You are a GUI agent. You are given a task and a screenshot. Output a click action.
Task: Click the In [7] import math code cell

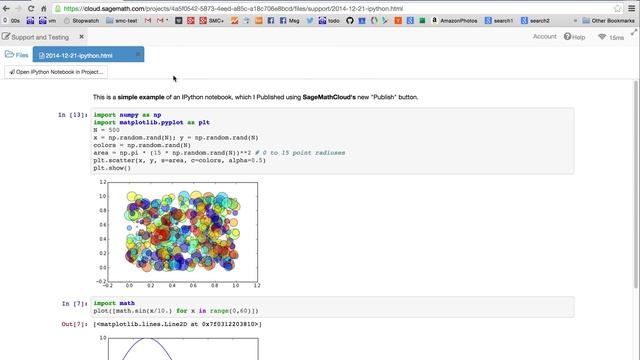332,307
